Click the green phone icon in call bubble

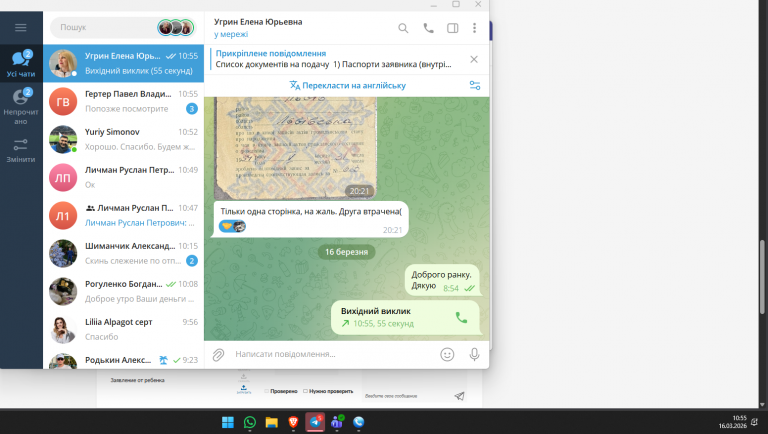[461, 317]
